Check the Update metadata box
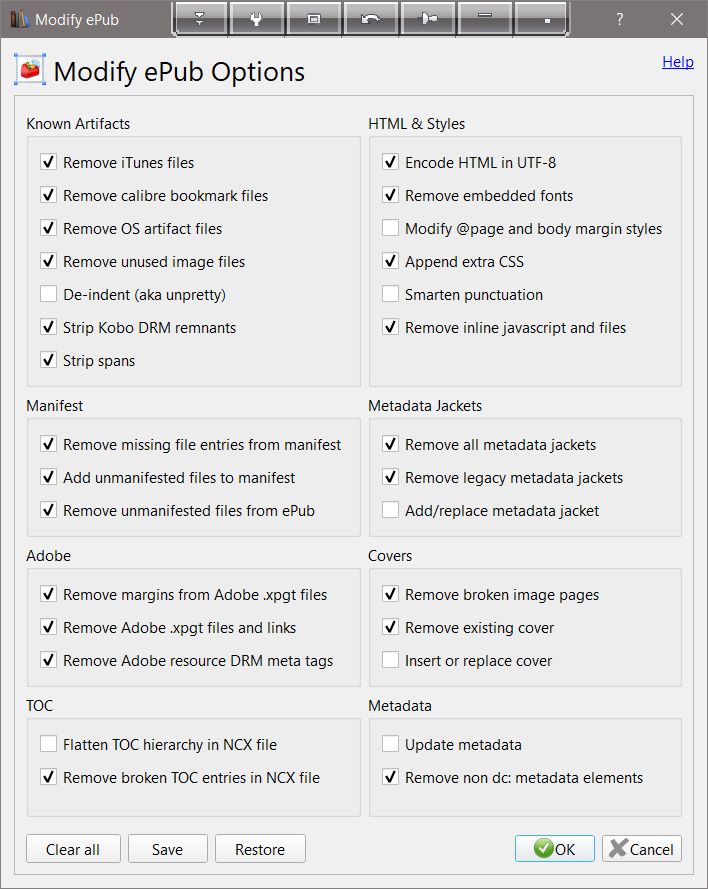The width and height of the screenshot is (708, 889). [x=390, y=744]
